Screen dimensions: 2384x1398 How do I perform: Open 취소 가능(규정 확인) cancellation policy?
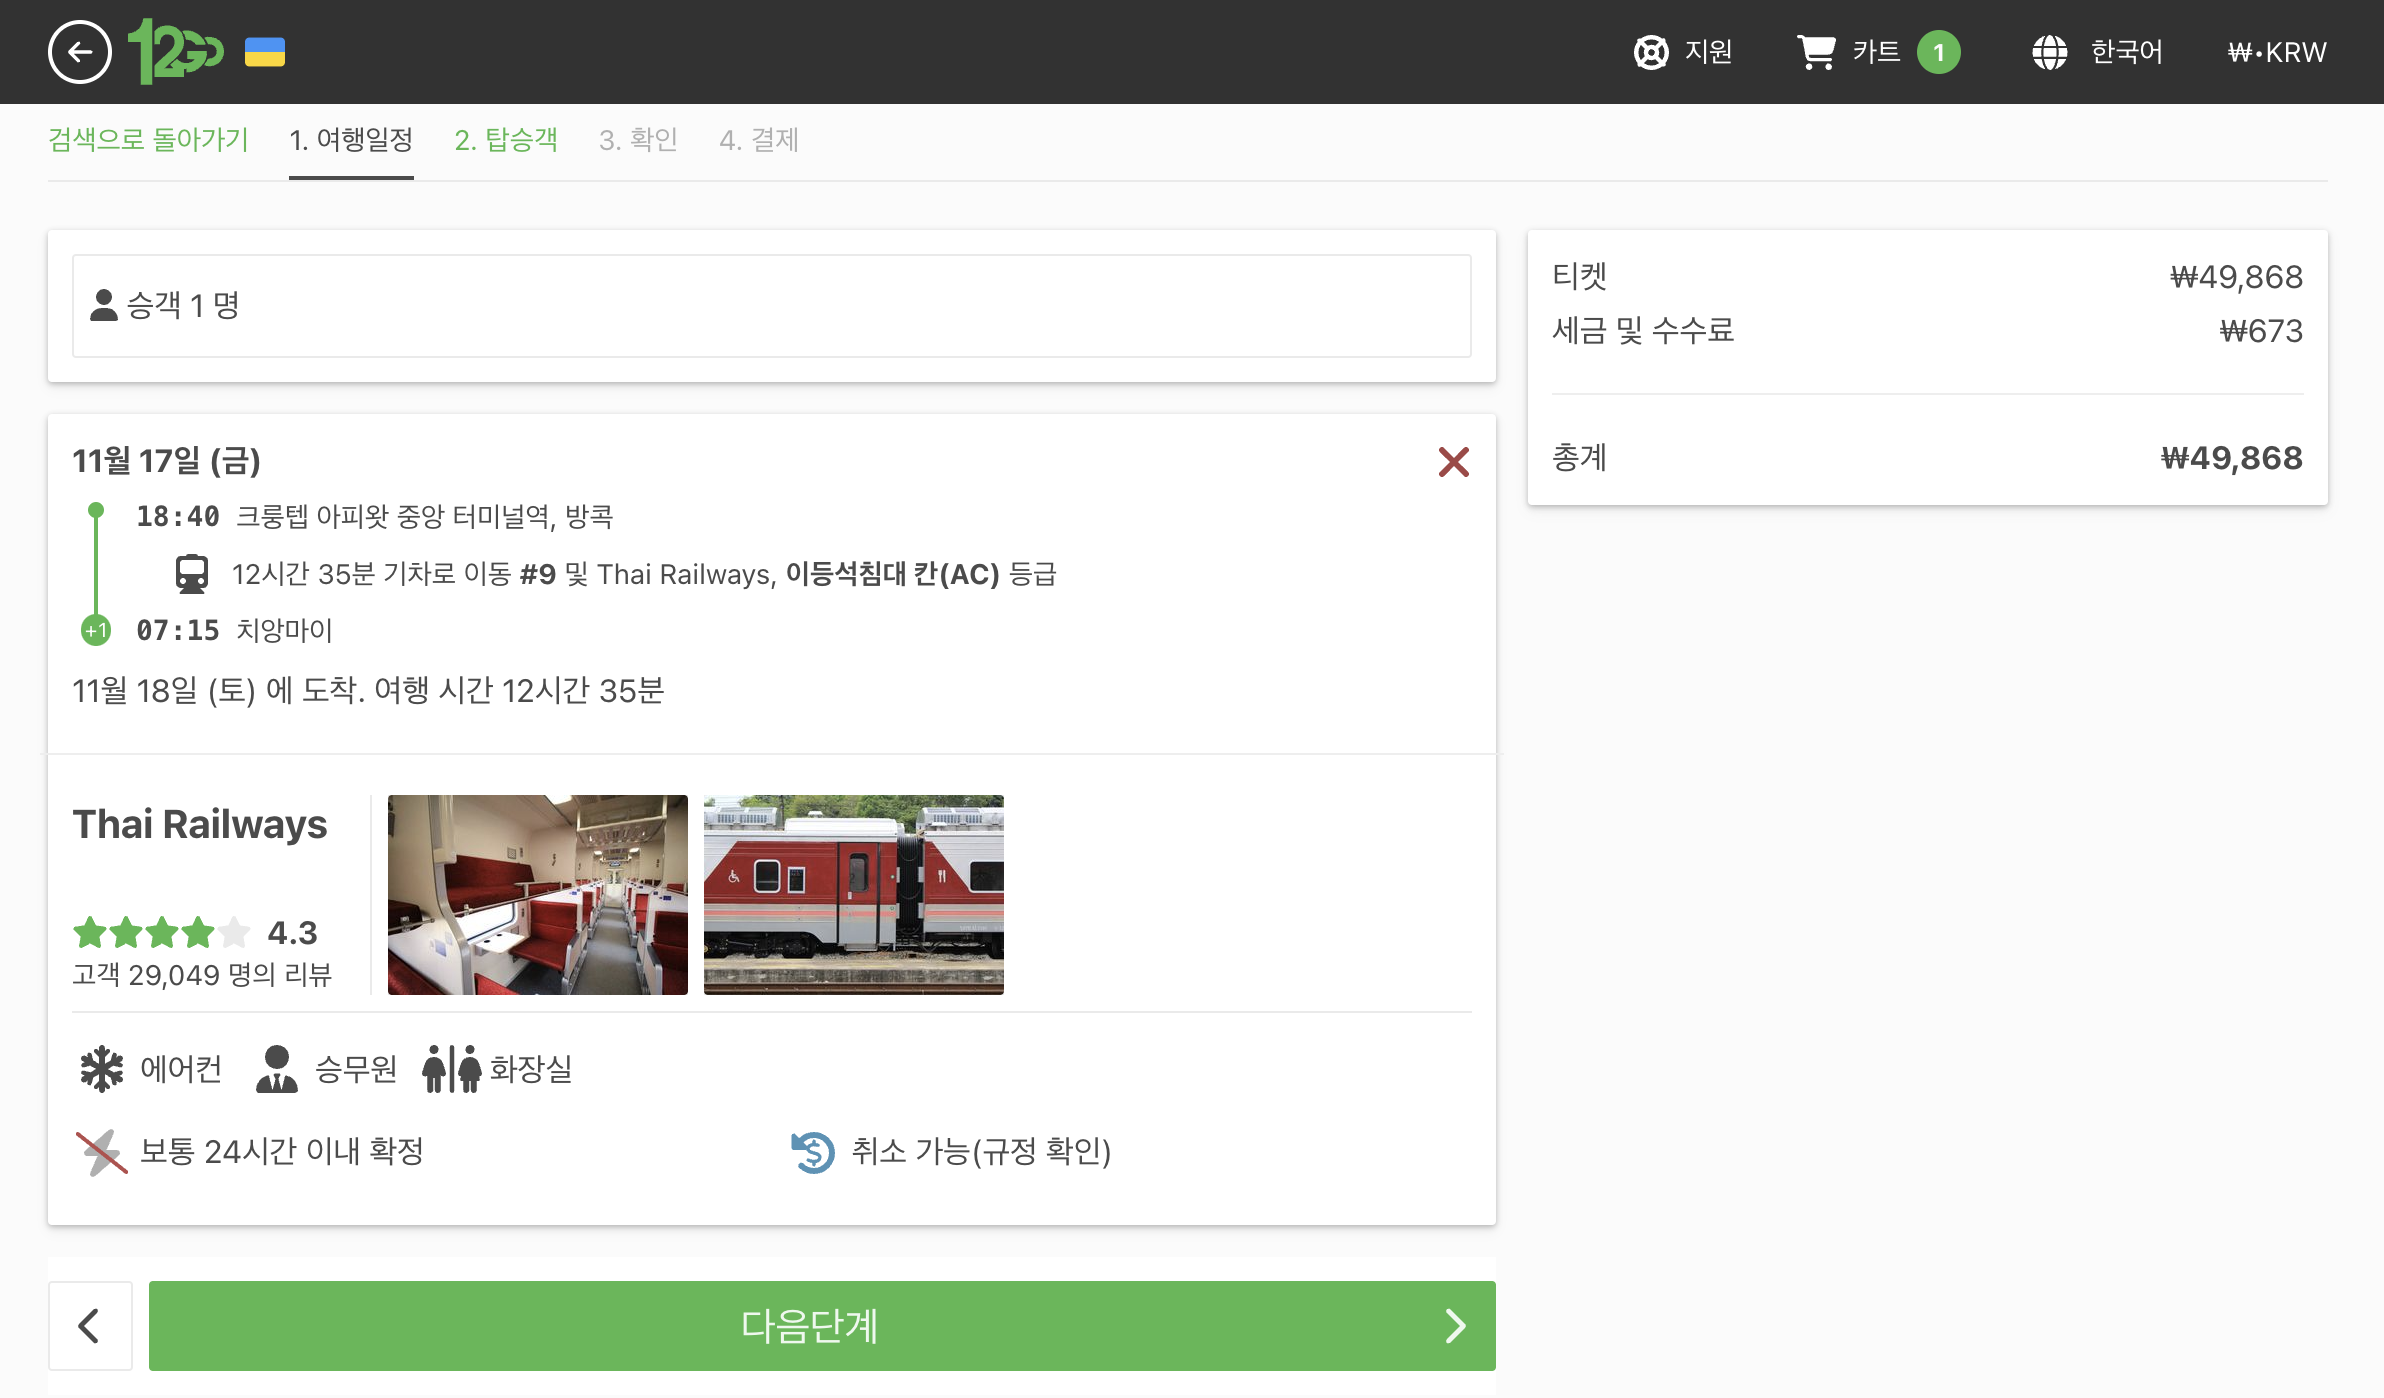[x=981, y=1152]
